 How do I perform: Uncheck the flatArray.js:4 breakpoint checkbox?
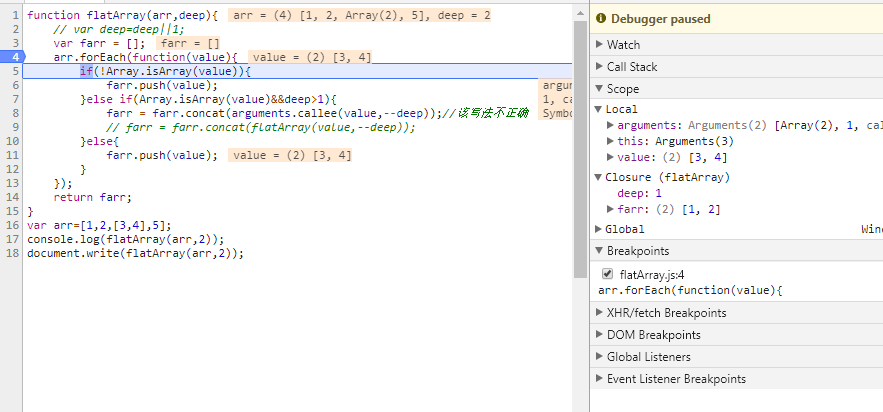[x=607, y=274]
